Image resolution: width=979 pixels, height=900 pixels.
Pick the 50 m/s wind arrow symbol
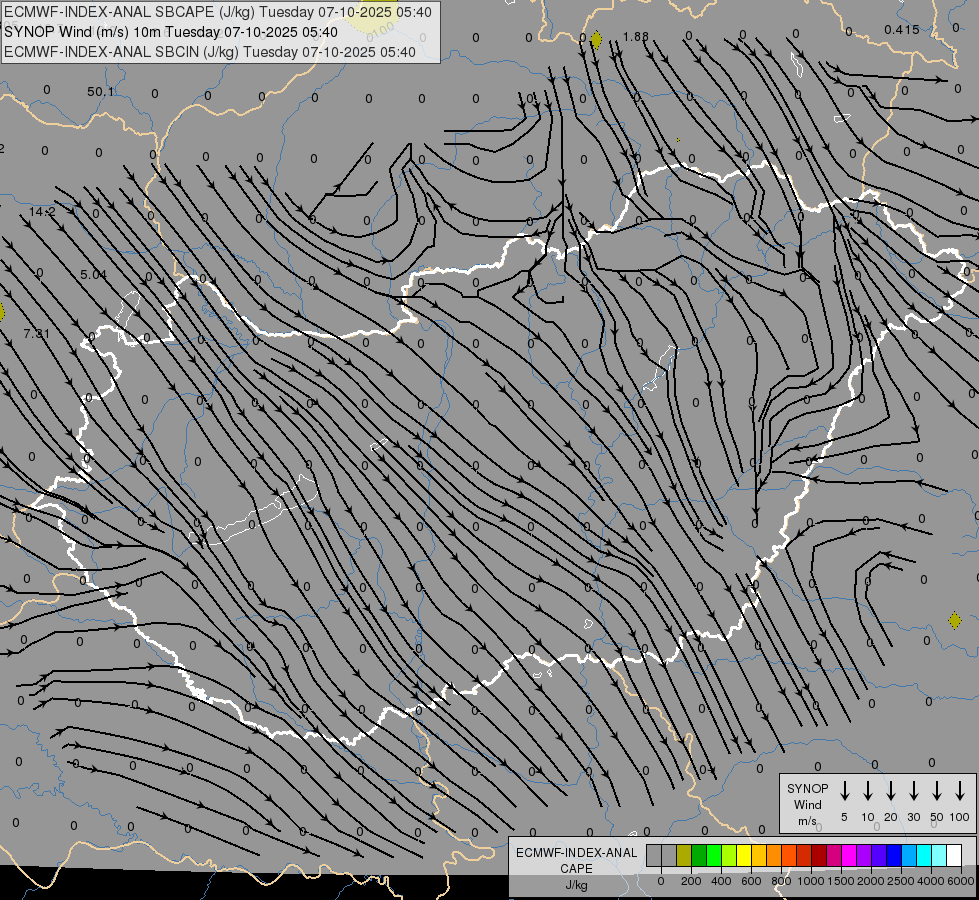937,791
